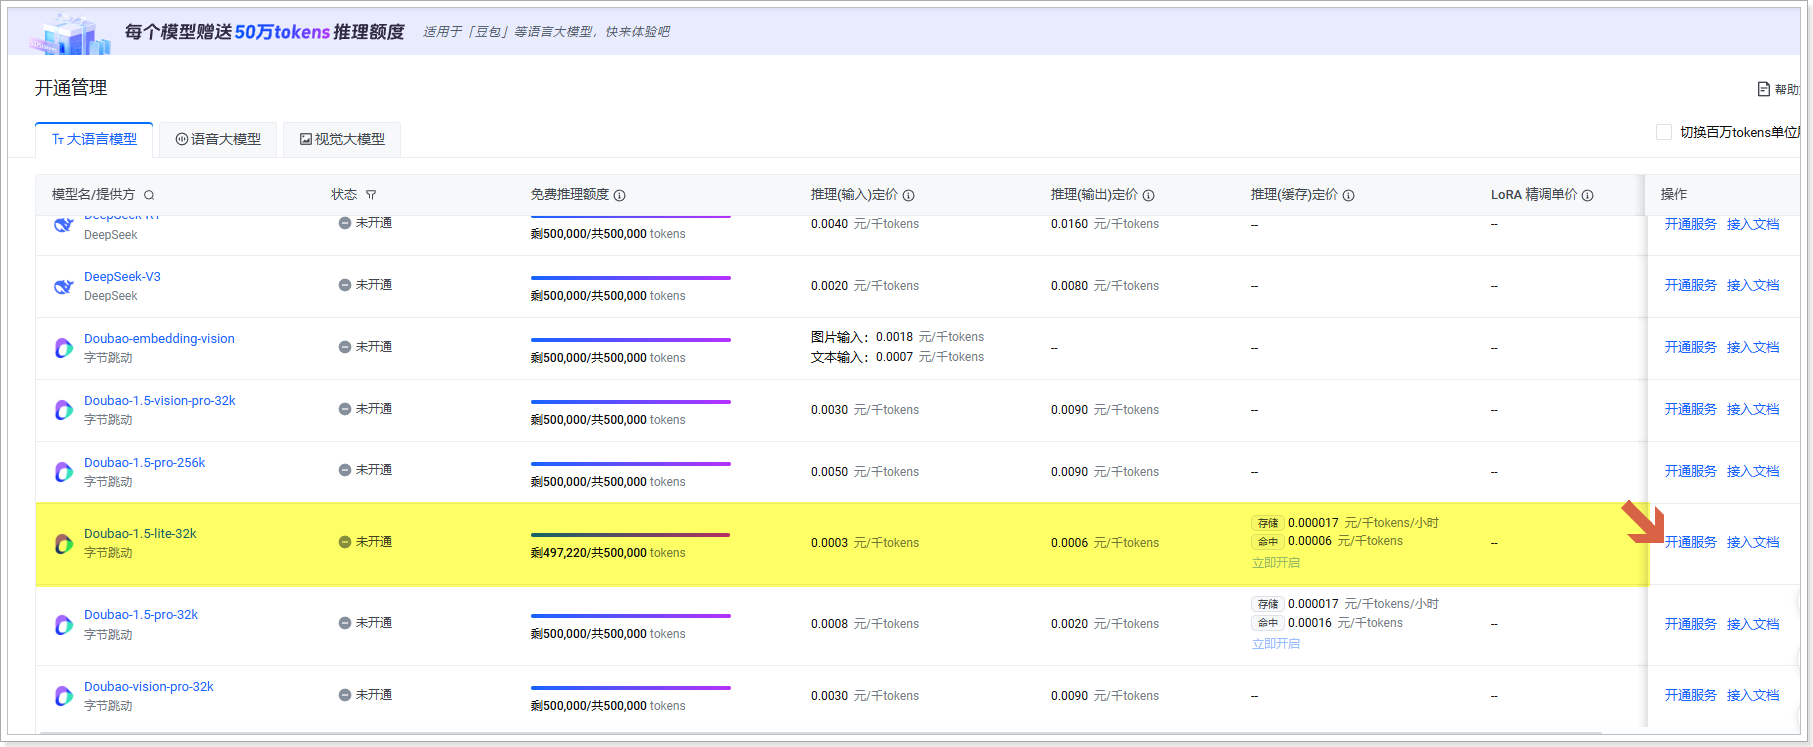
Task: Open Doubao-1.5-pro-256k model link
Action: click(x=145, y=463)
